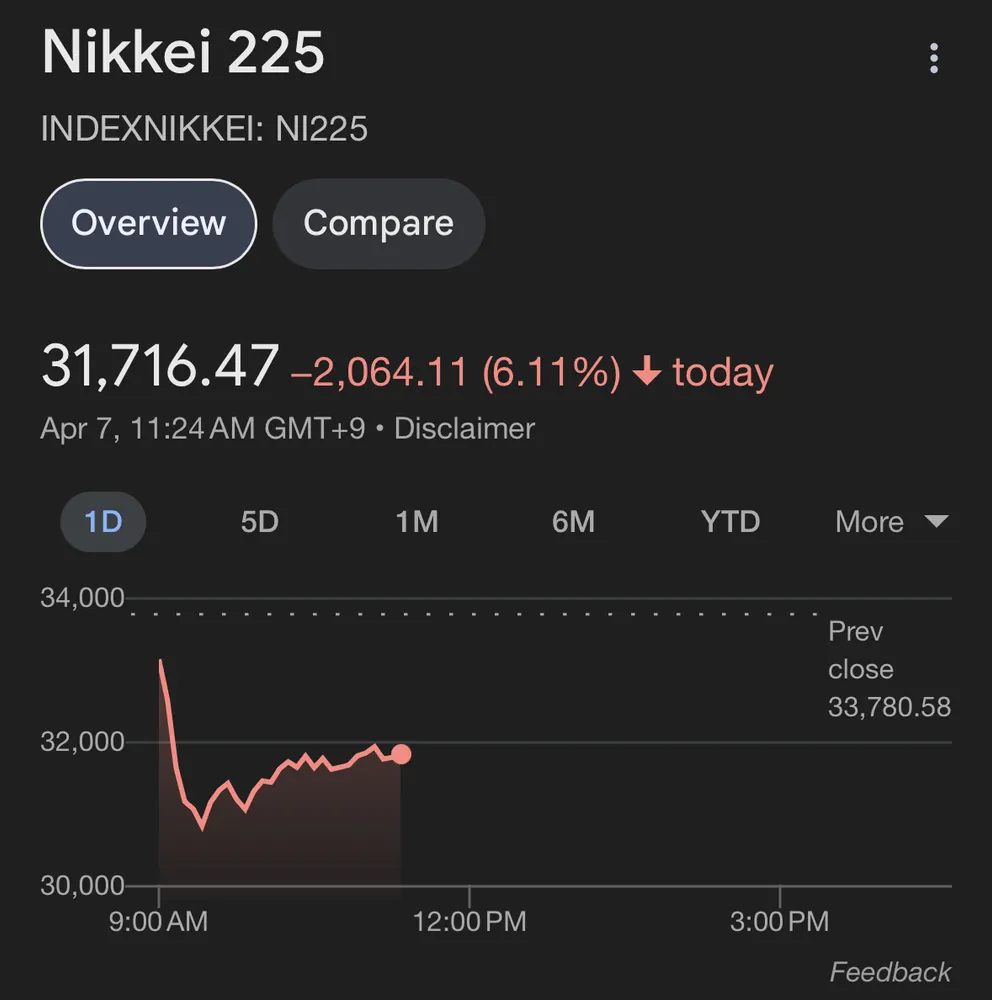Click the Prev close 33,780.58 label

tap(888, 670)
